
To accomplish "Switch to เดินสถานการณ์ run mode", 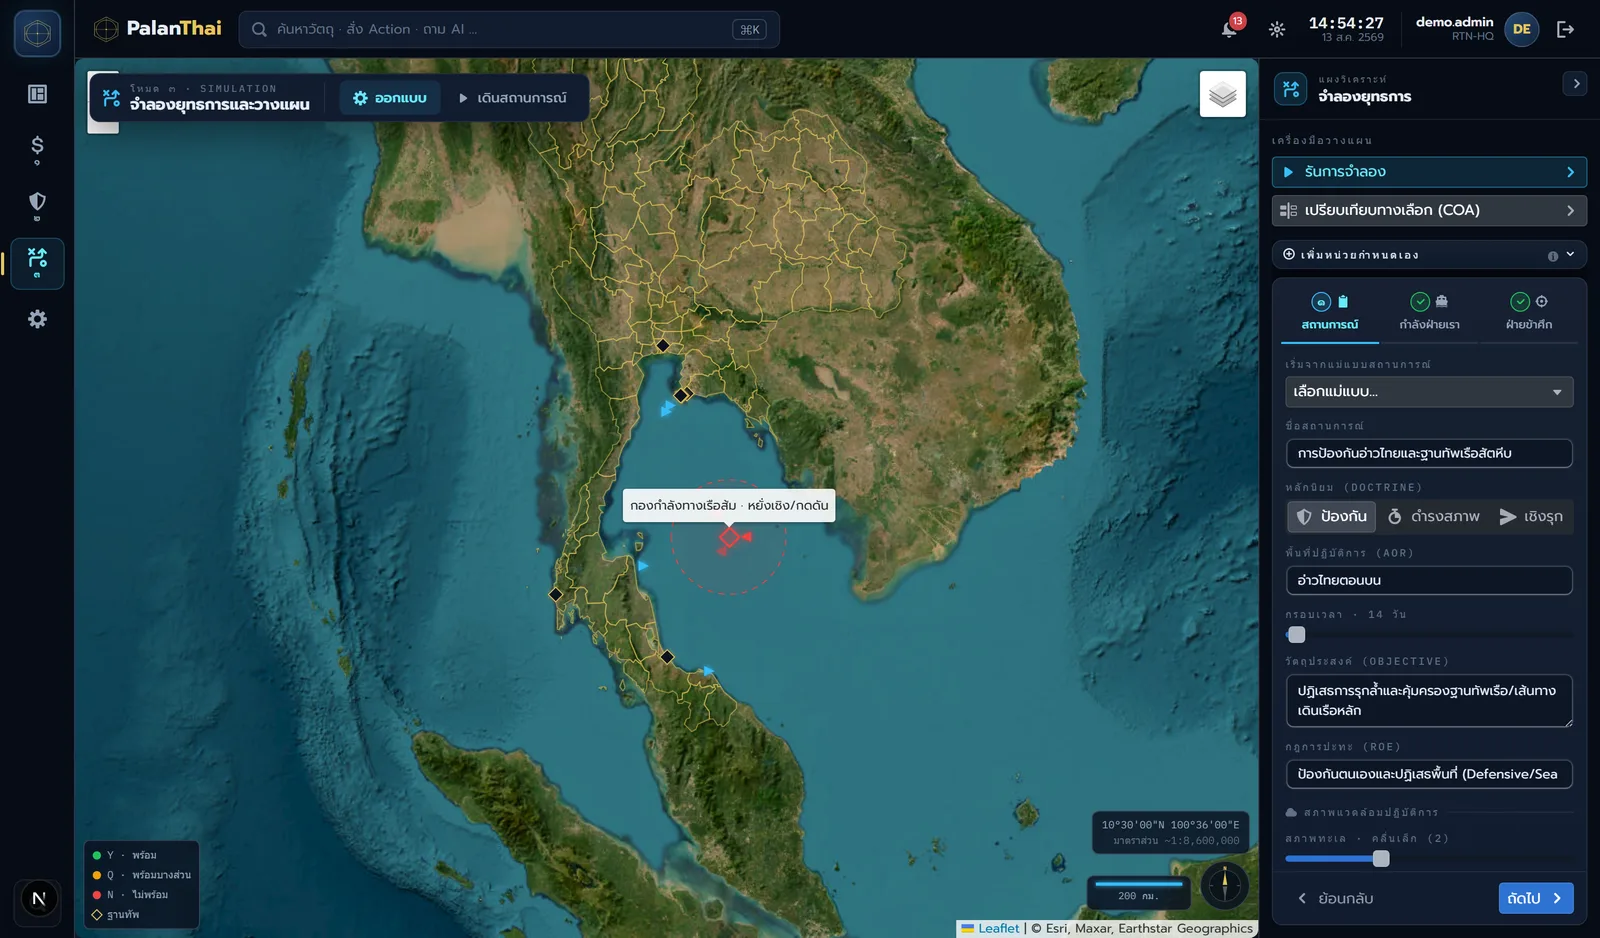I will tap(513, 98).
